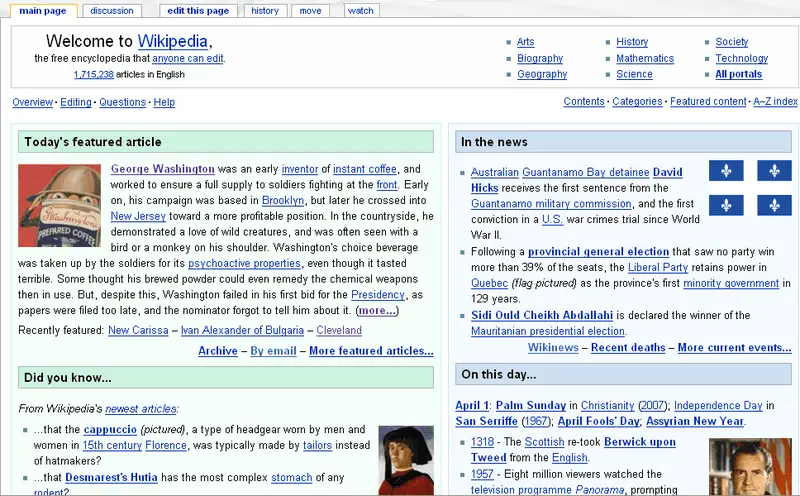Image resolution: width=800 pixels, height=496 pixels.
Task: Open the April 1 date link
Action: tap(472, 406)
